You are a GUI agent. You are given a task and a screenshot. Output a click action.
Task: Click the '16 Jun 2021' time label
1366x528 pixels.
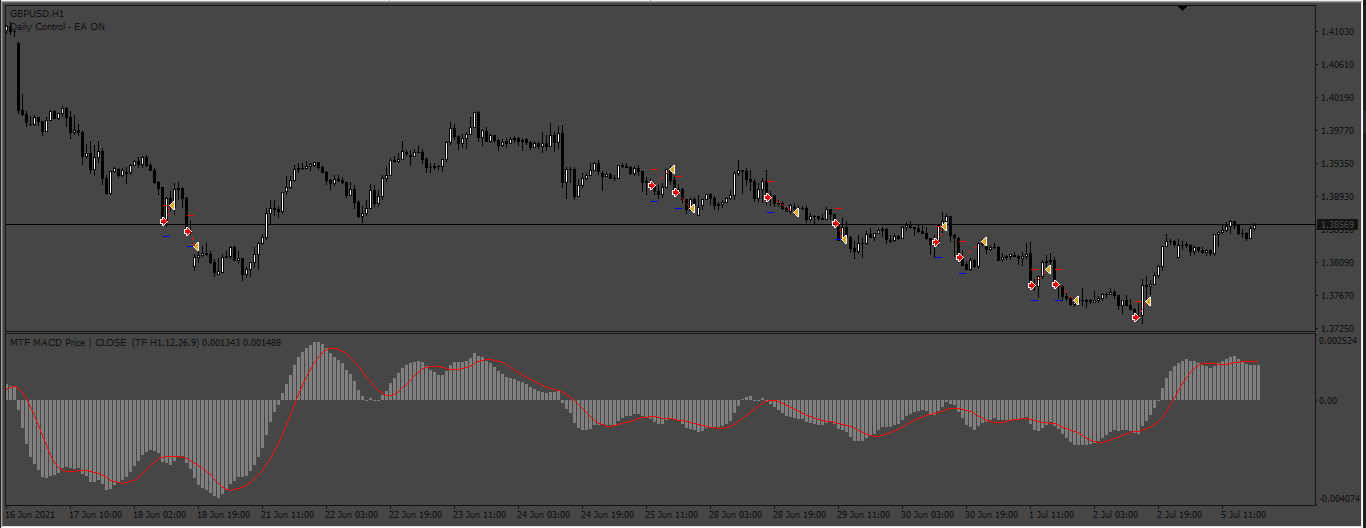[x=30, y=515]
